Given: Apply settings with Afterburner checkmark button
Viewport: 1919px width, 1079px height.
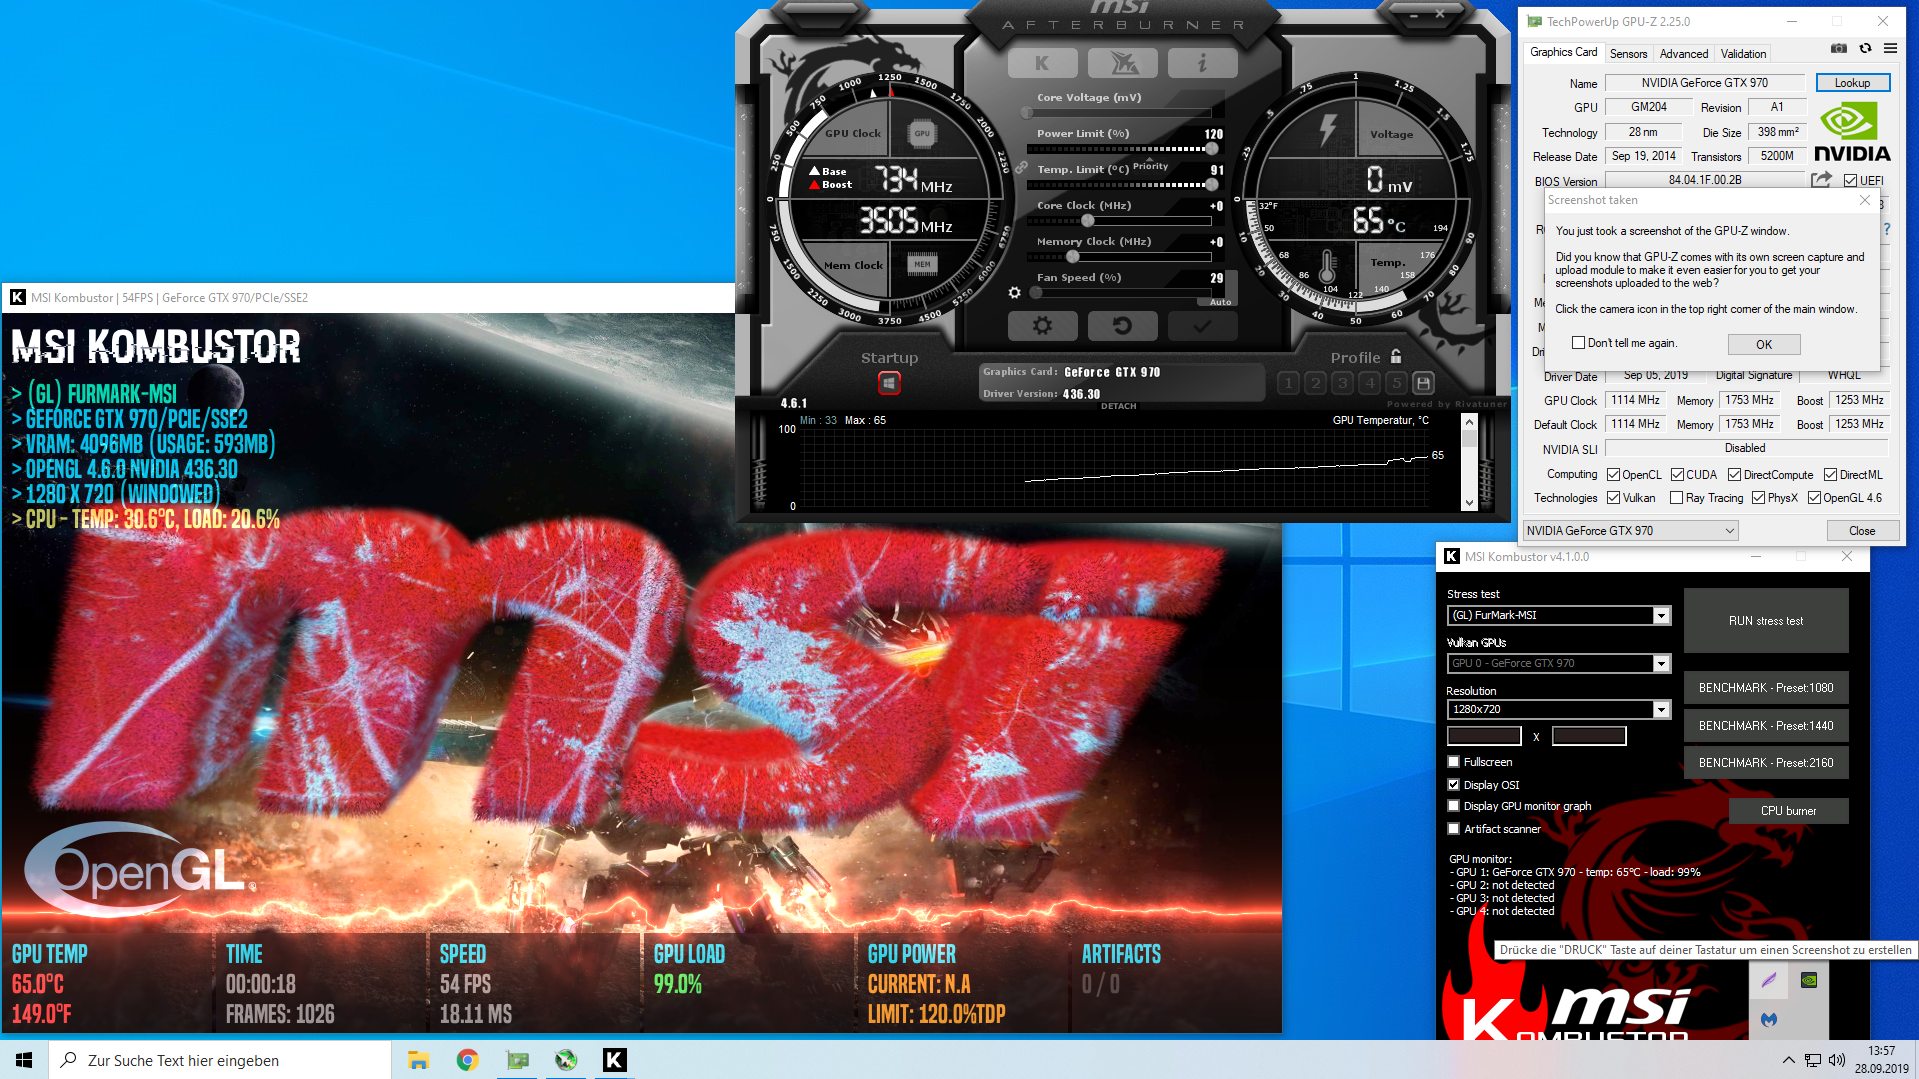Looking at the screenshot, I should pyautogui.click(x=1202, y=325).
